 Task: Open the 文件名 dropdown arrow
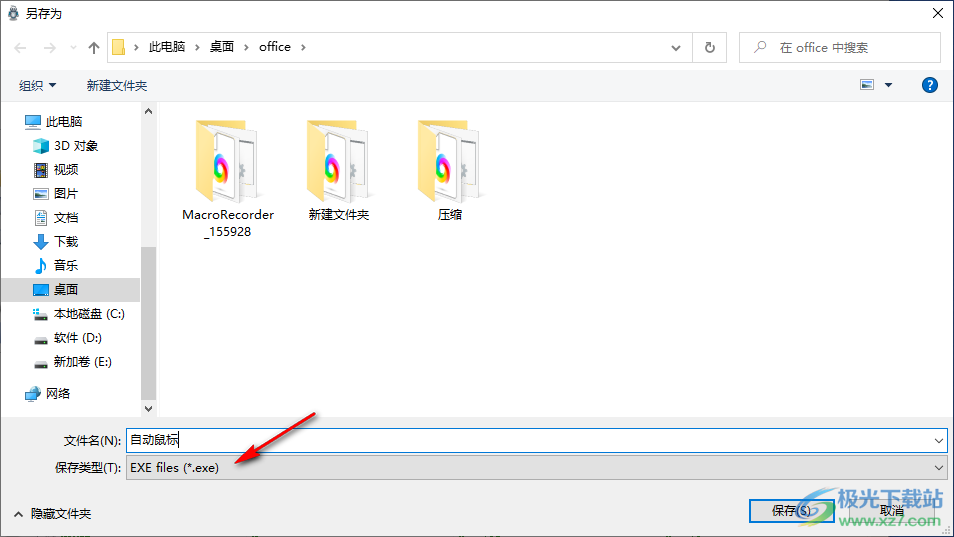point(939,440)
